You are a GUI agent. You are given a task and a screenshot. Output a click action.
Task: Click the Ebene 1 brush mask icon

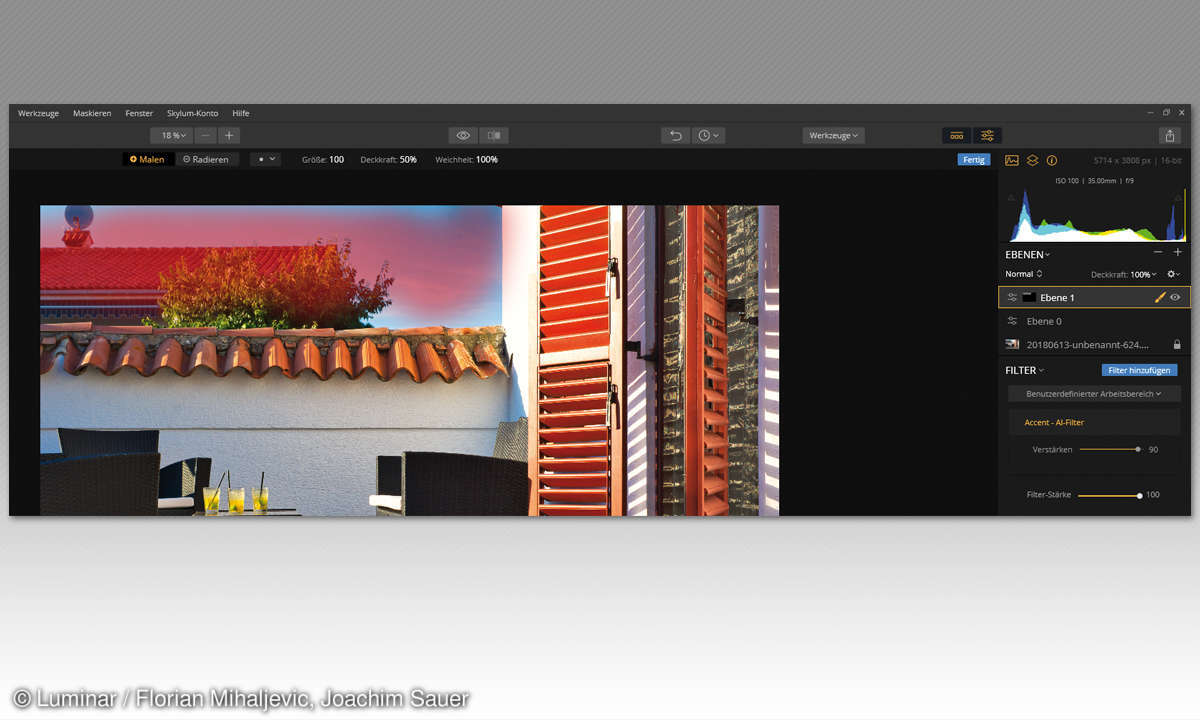click(x=1160, y=297)
